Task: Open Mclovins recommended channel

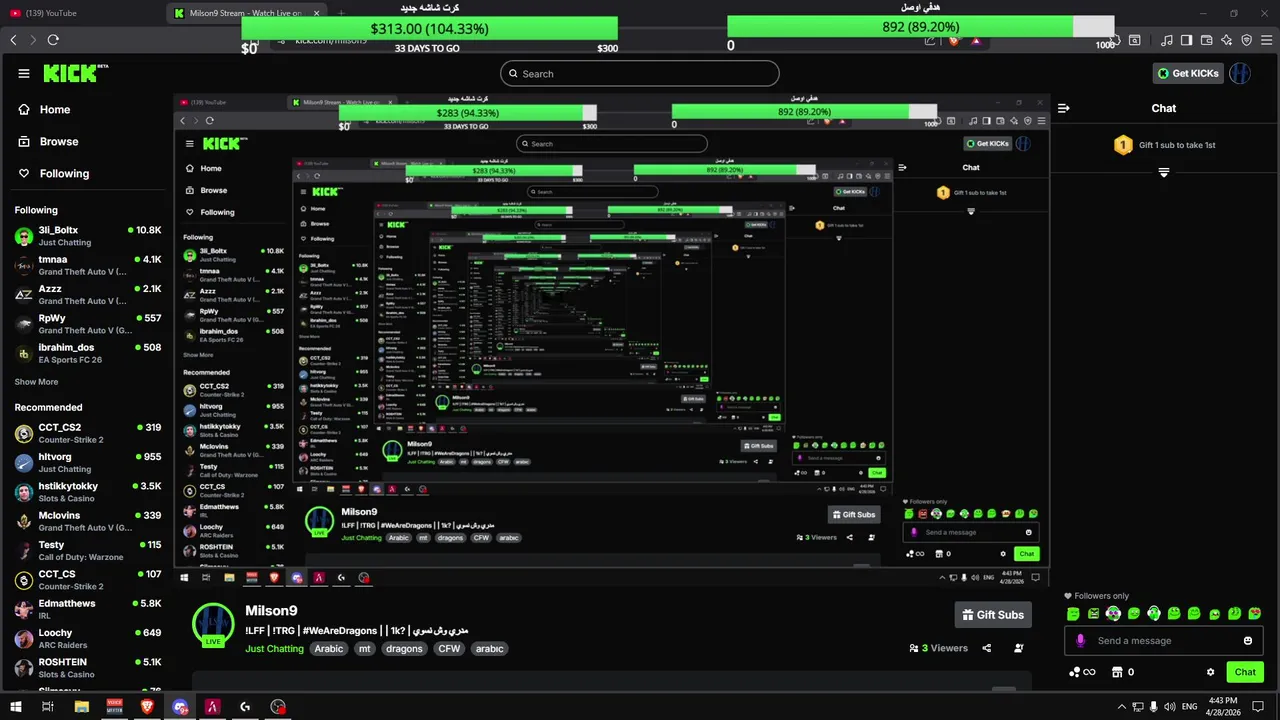Action: coord(87,521)
